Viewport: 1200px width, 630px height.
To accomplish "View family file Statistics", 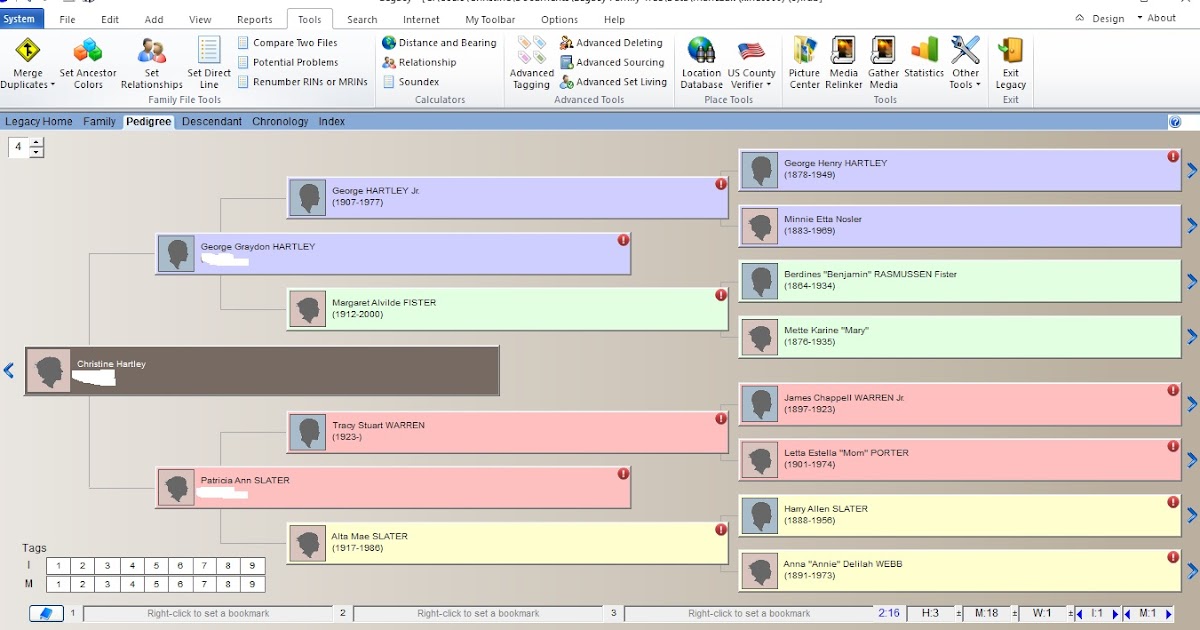I will coord(923,60).
